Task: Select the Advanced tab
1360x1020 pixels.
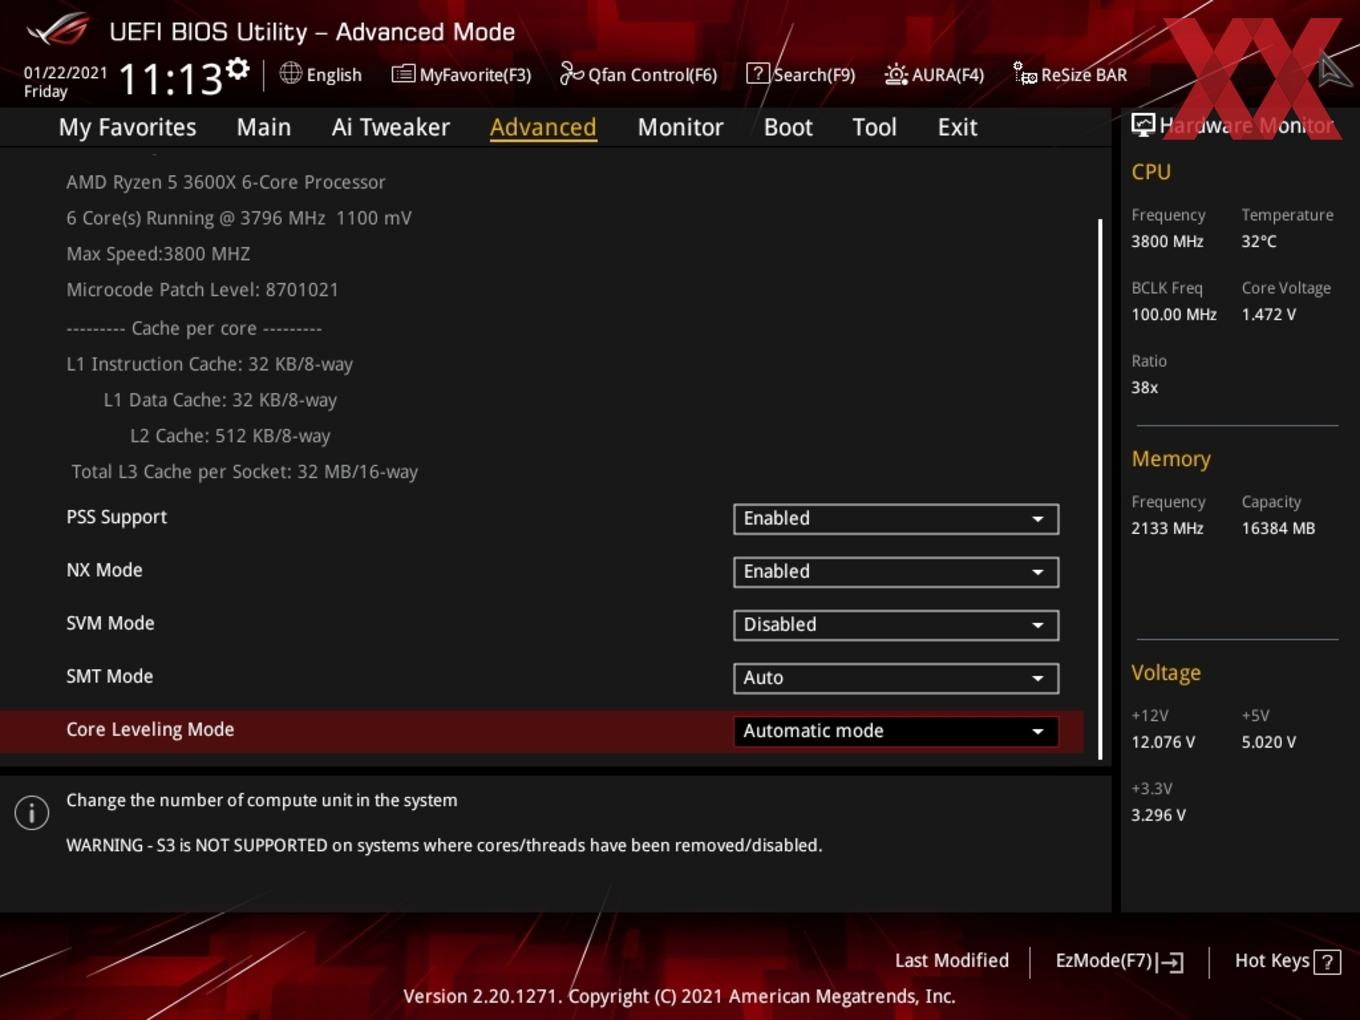Action: [543, 128]
